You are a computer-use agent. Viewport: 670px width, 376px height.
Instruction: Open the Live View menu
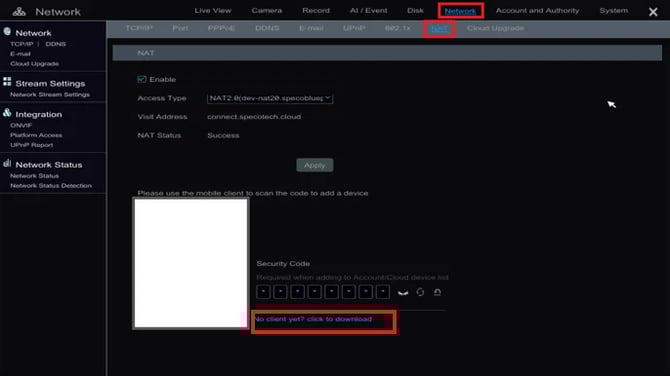tap(213, 10)
